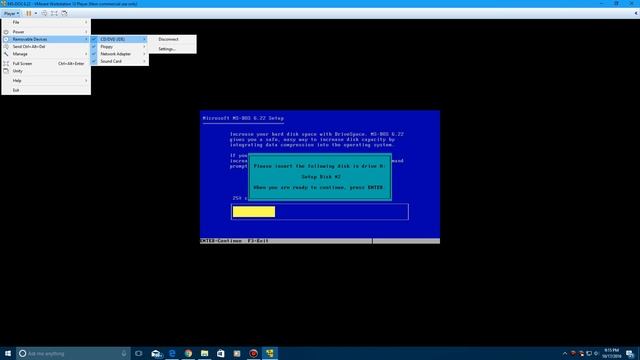The width and height of the screenshot is (640, 360).
Task: Click the pause VM icon in toolbar
Action: (29, 13)
